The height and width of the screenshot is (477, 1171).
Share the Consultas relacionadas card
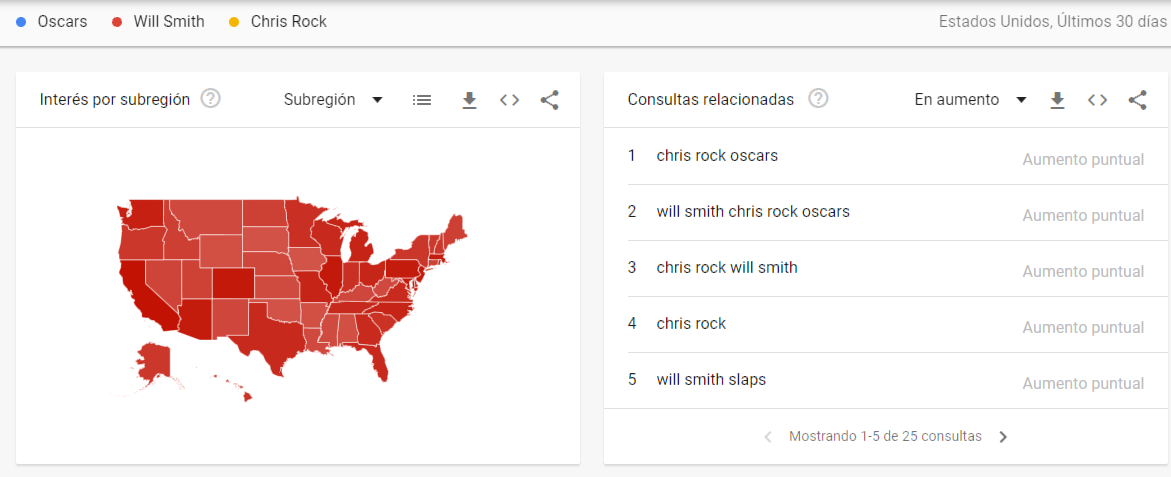click(1137, 100)
